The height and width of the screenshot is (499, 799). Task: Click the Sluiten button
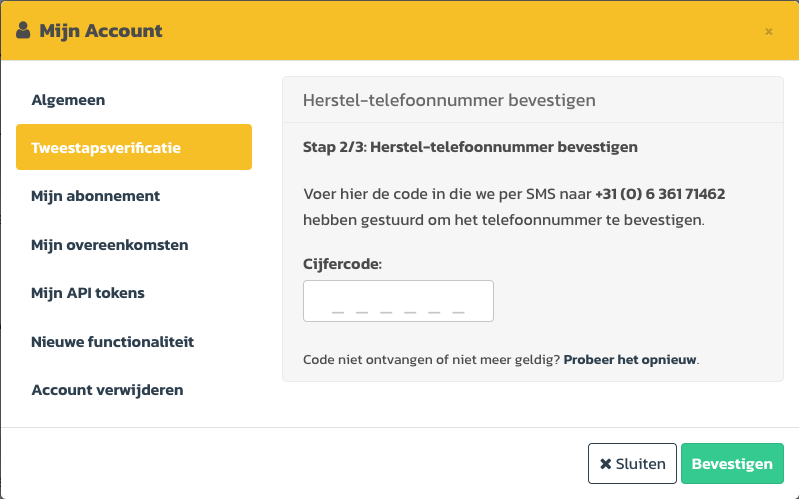632,463
